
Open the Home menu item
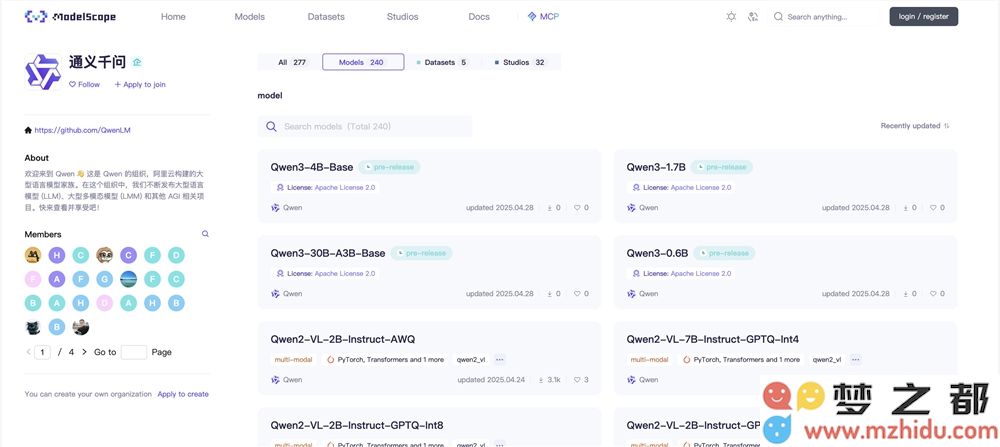point(173,17)
